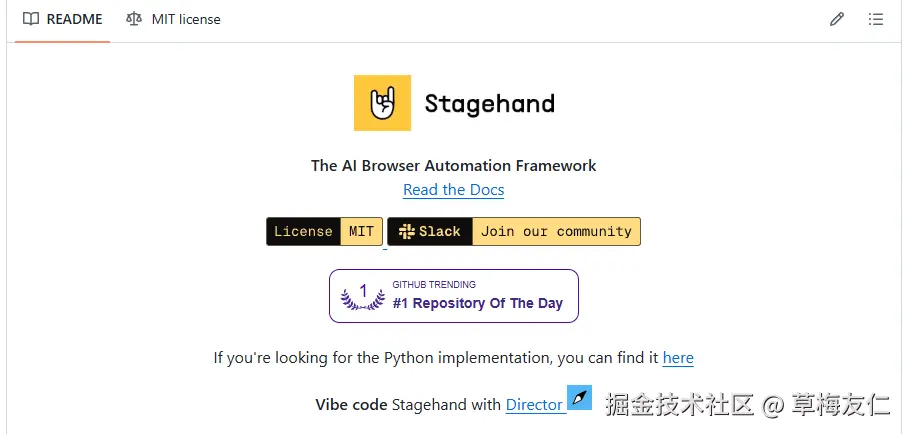Image resolution: width=906 pixels, height=434 pixels.
Task: Click the 掘金技术社区 watermark text
Action: [679, 405]
